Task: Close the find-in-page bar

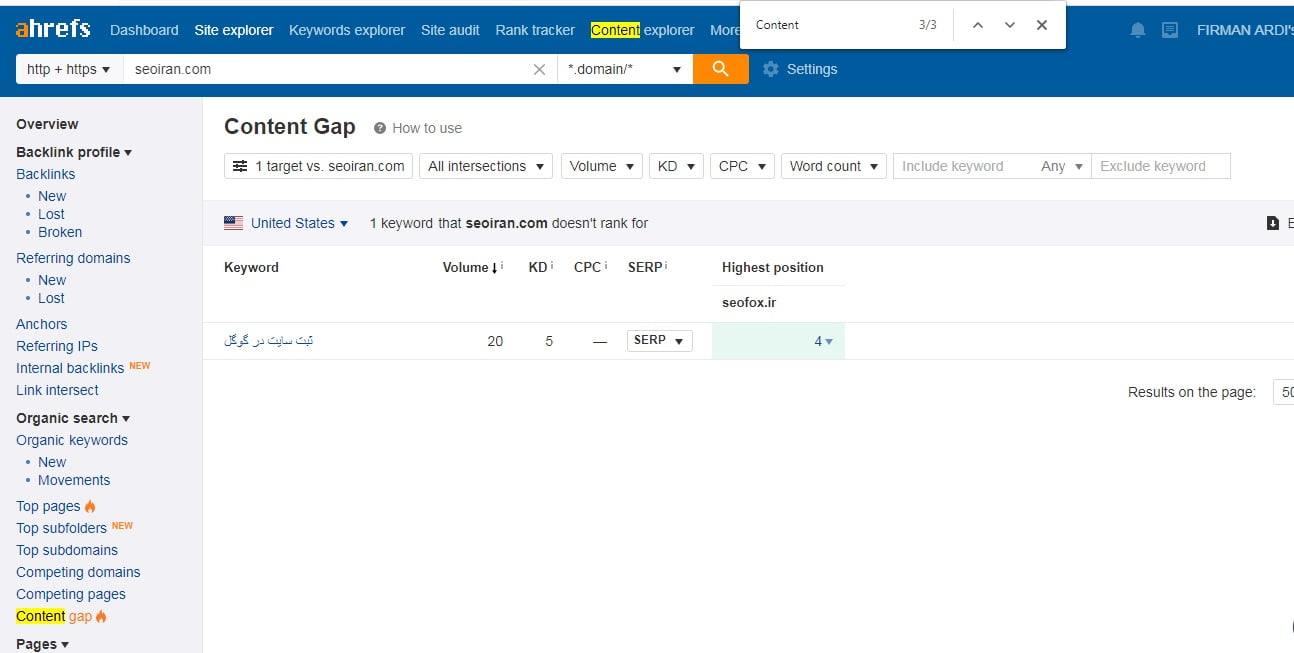Action: (1042, 25)
